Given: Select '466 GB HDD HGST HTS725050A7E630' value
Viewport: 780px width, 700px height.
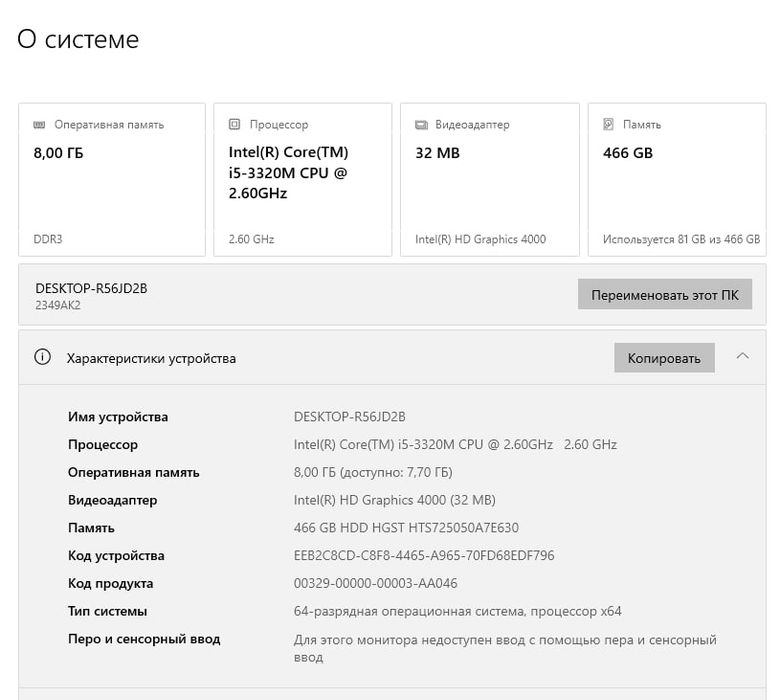Looking at the screenshot, I should click(406, 527).
